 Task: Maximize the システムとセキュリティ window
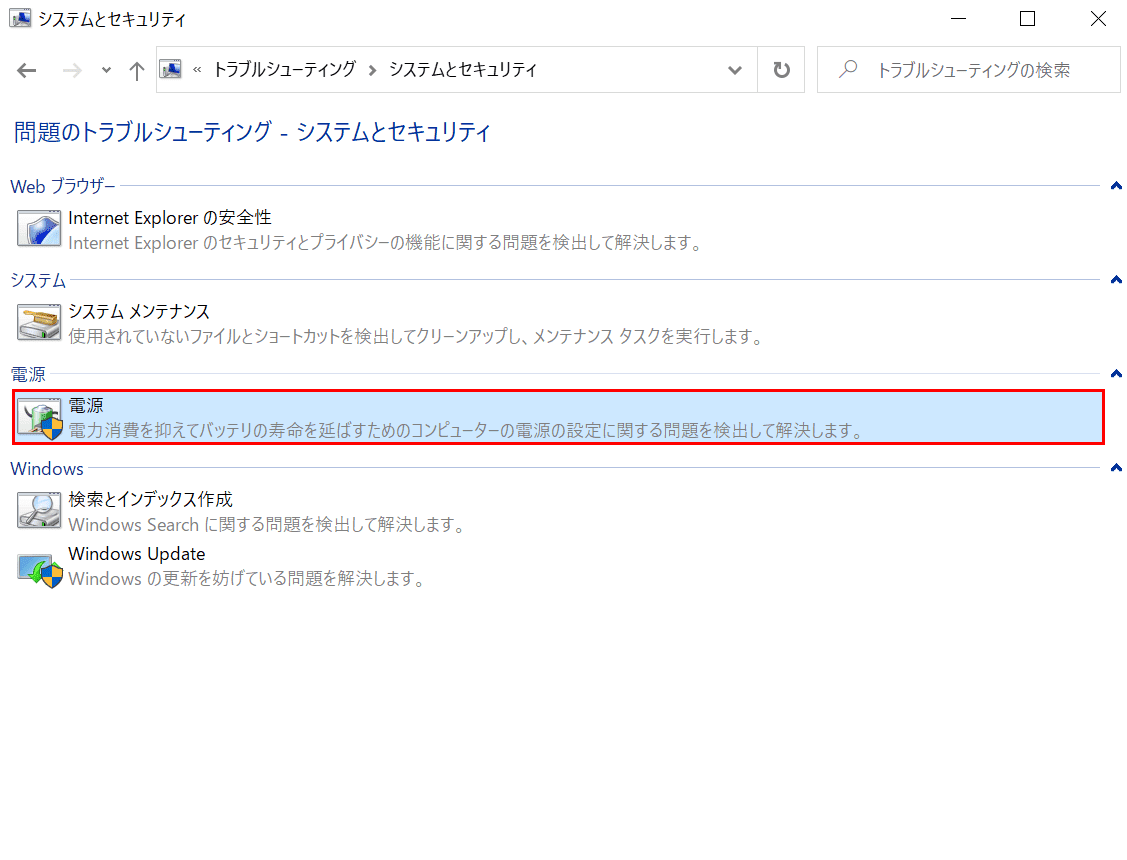tap(1028, 19)
